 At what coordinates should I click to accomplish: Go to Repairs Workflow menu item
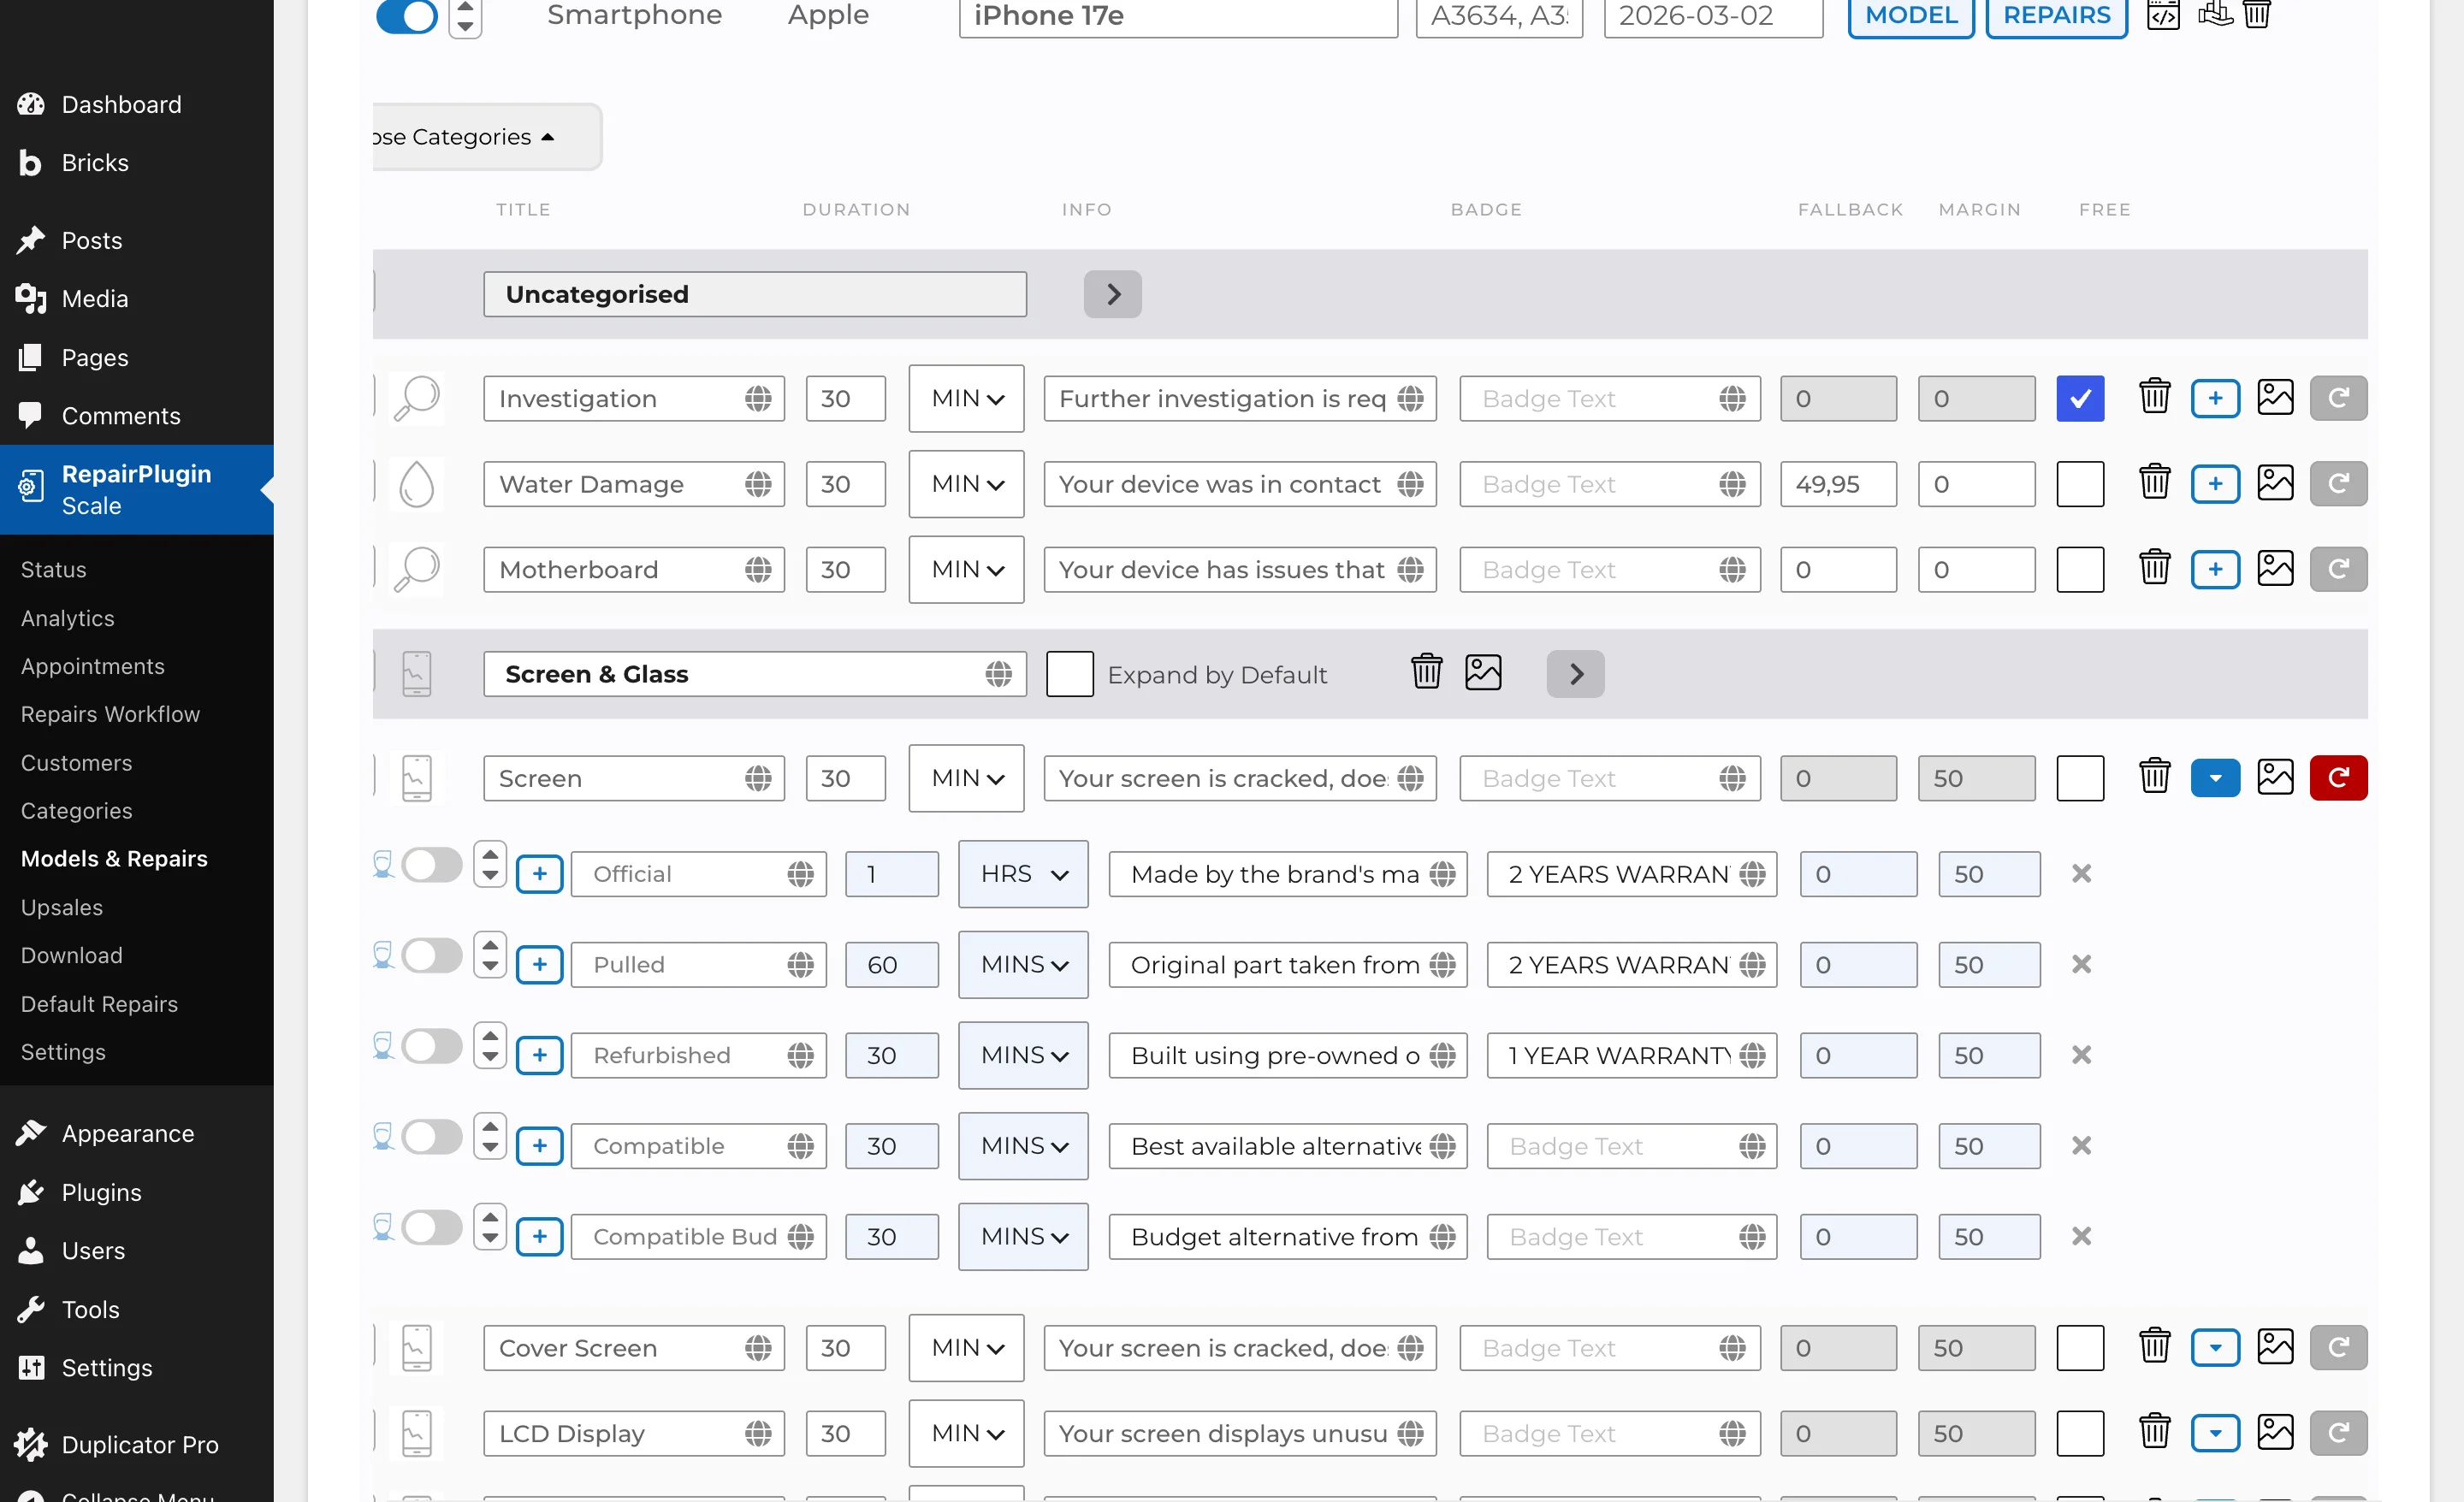(110, 714)
